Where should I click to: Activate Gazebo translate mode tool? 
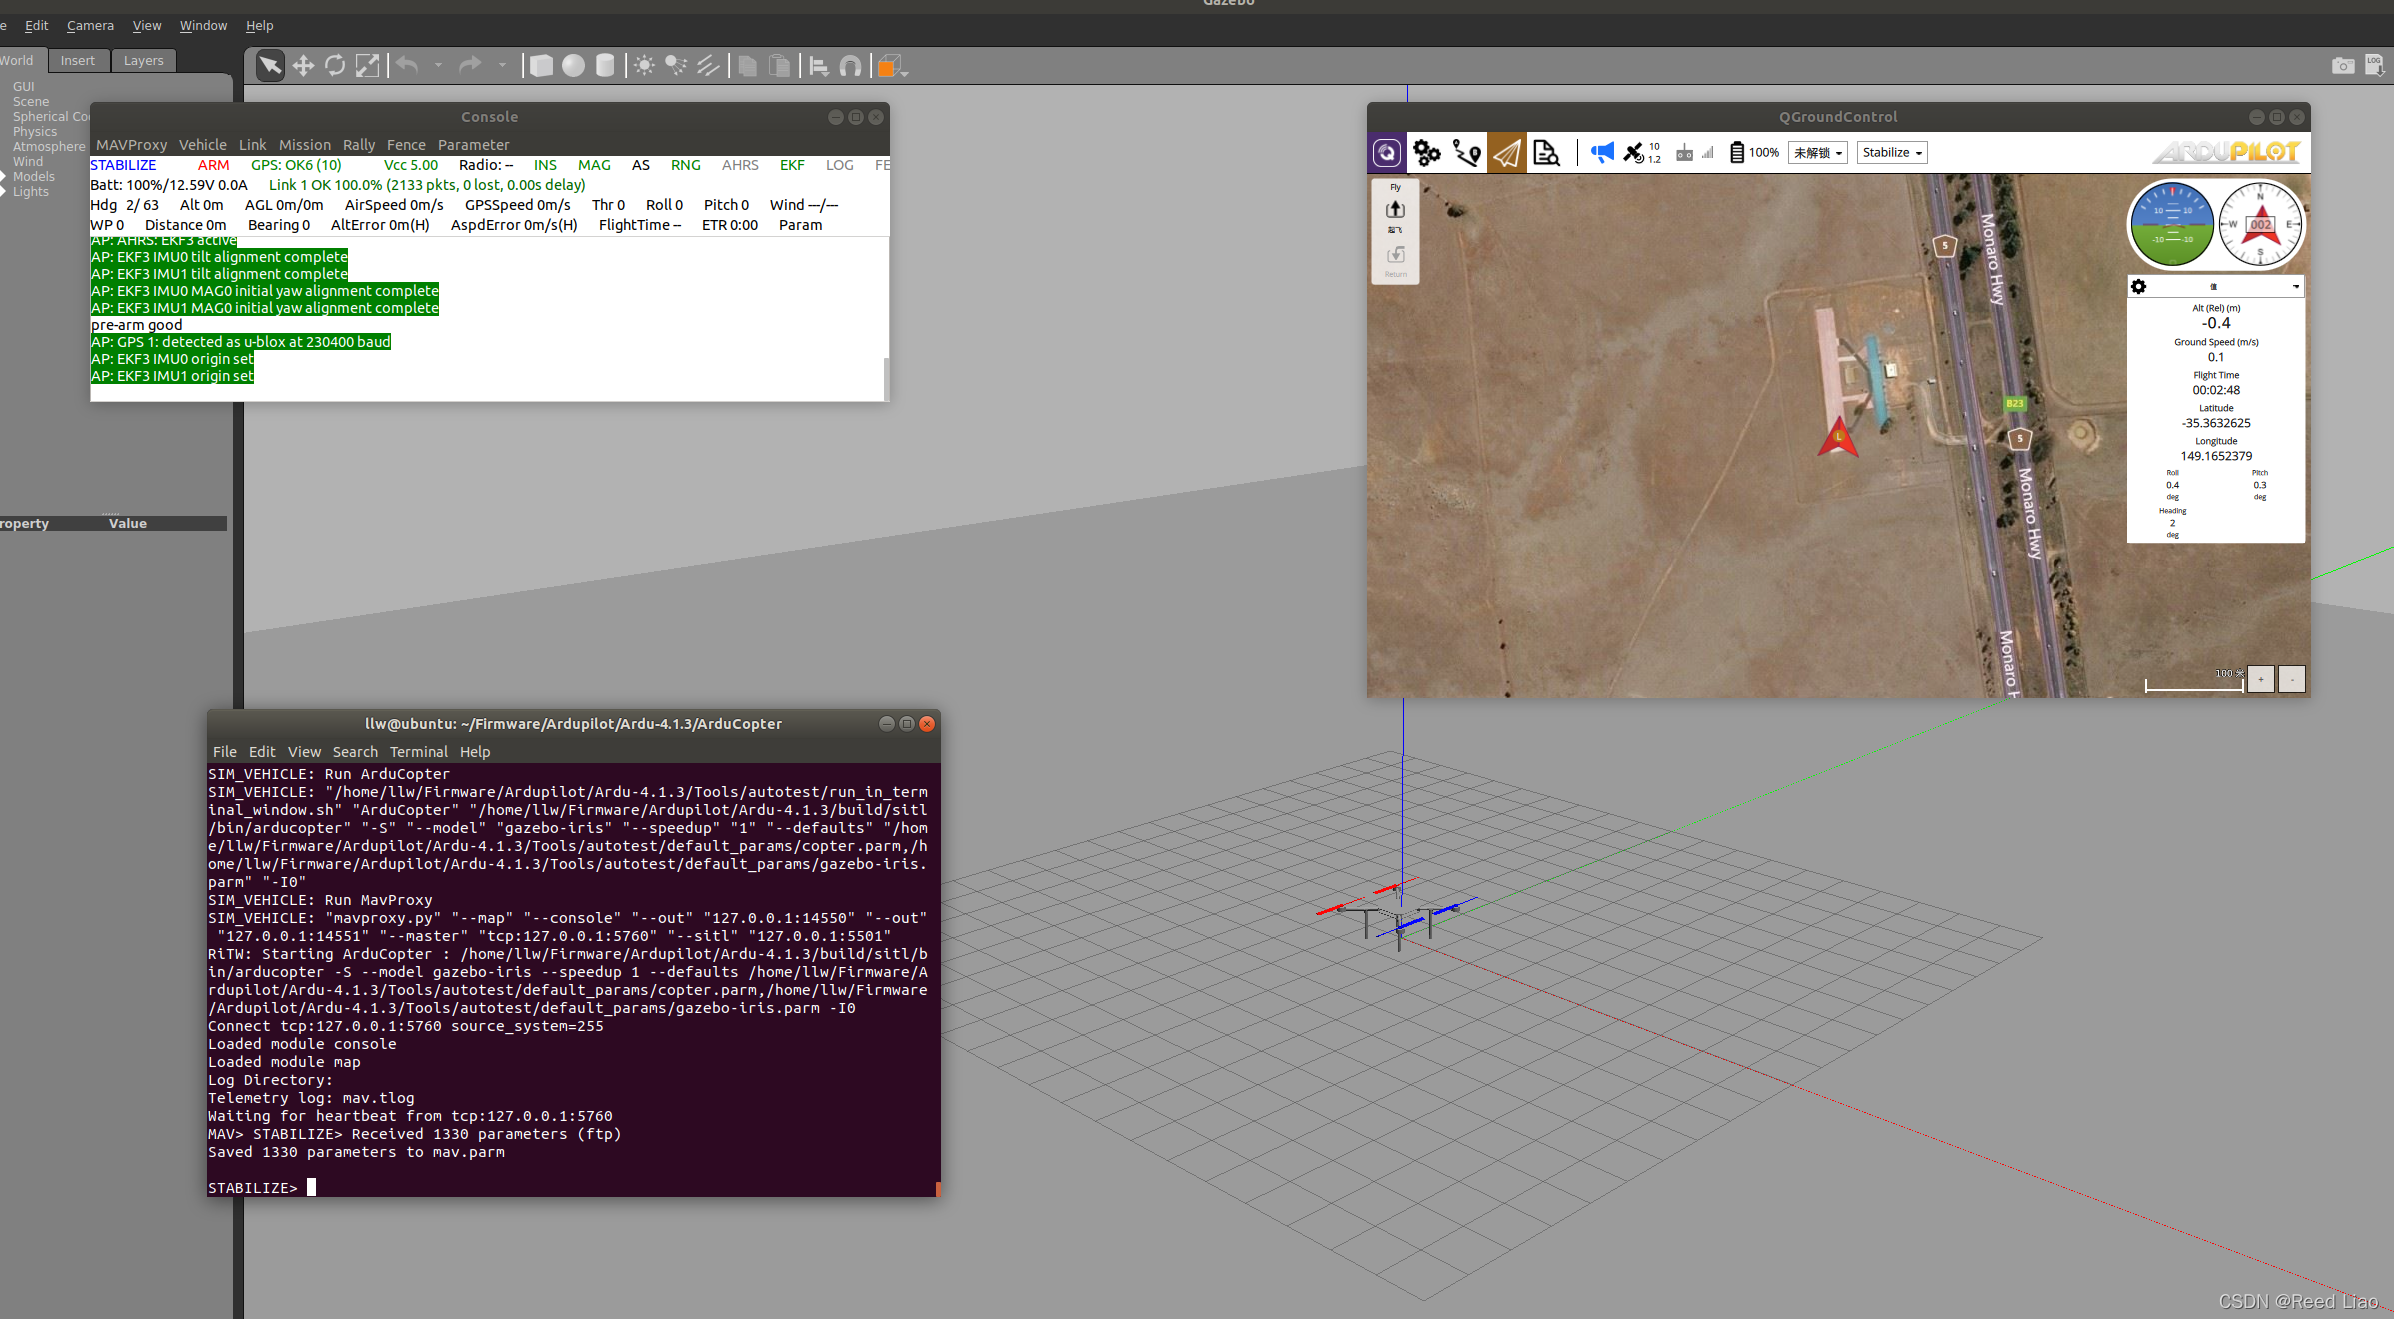[303, 66]
